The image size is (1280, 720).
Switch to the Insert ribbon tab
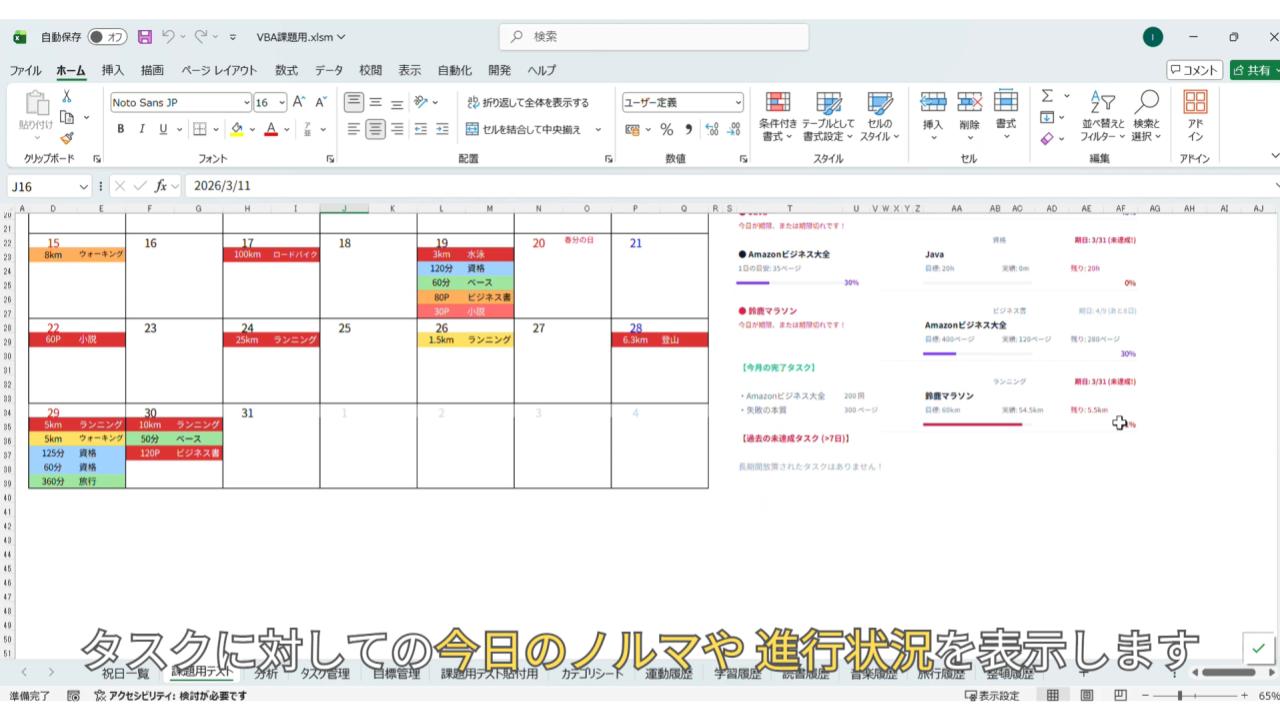(113, 70)
